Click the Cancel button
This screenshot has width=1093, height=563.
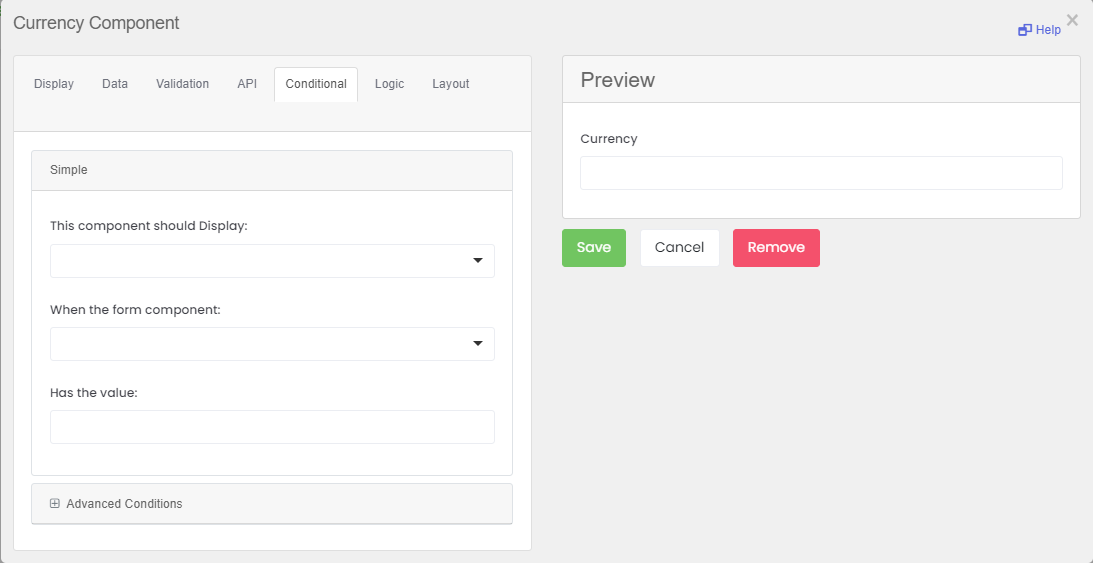[x=680, y=247]
